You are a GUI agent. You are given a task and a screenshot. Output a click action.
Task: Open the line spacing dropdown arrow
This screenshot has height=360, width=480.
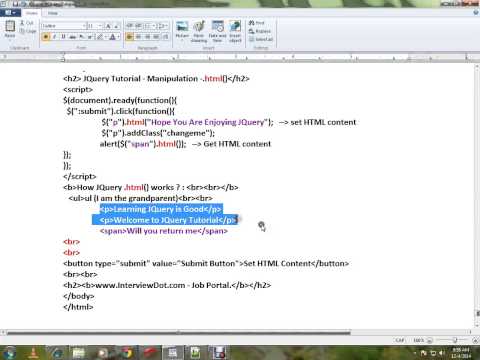click(167, 26)
